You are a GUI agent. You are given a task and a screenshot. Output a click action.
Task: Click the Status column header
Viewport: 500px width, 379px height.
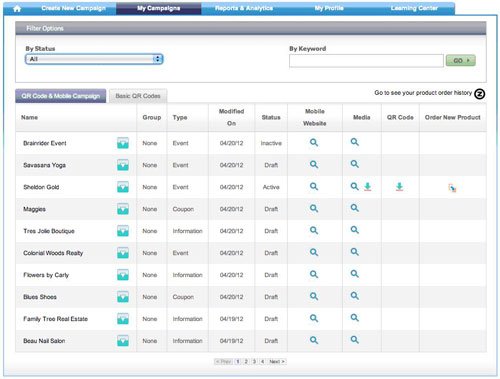click(x=271, y=117)
